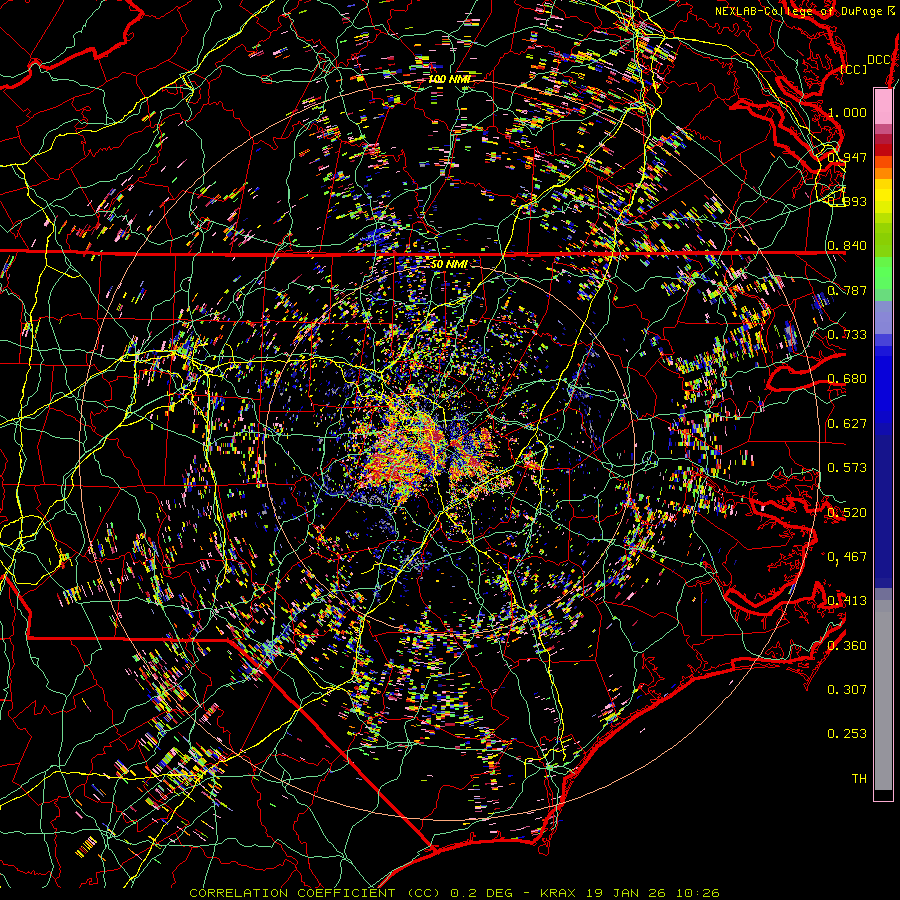Pick the bright green color bar segment
The image size is (900, 900).
pyautogui.click(x=883, y=273)
